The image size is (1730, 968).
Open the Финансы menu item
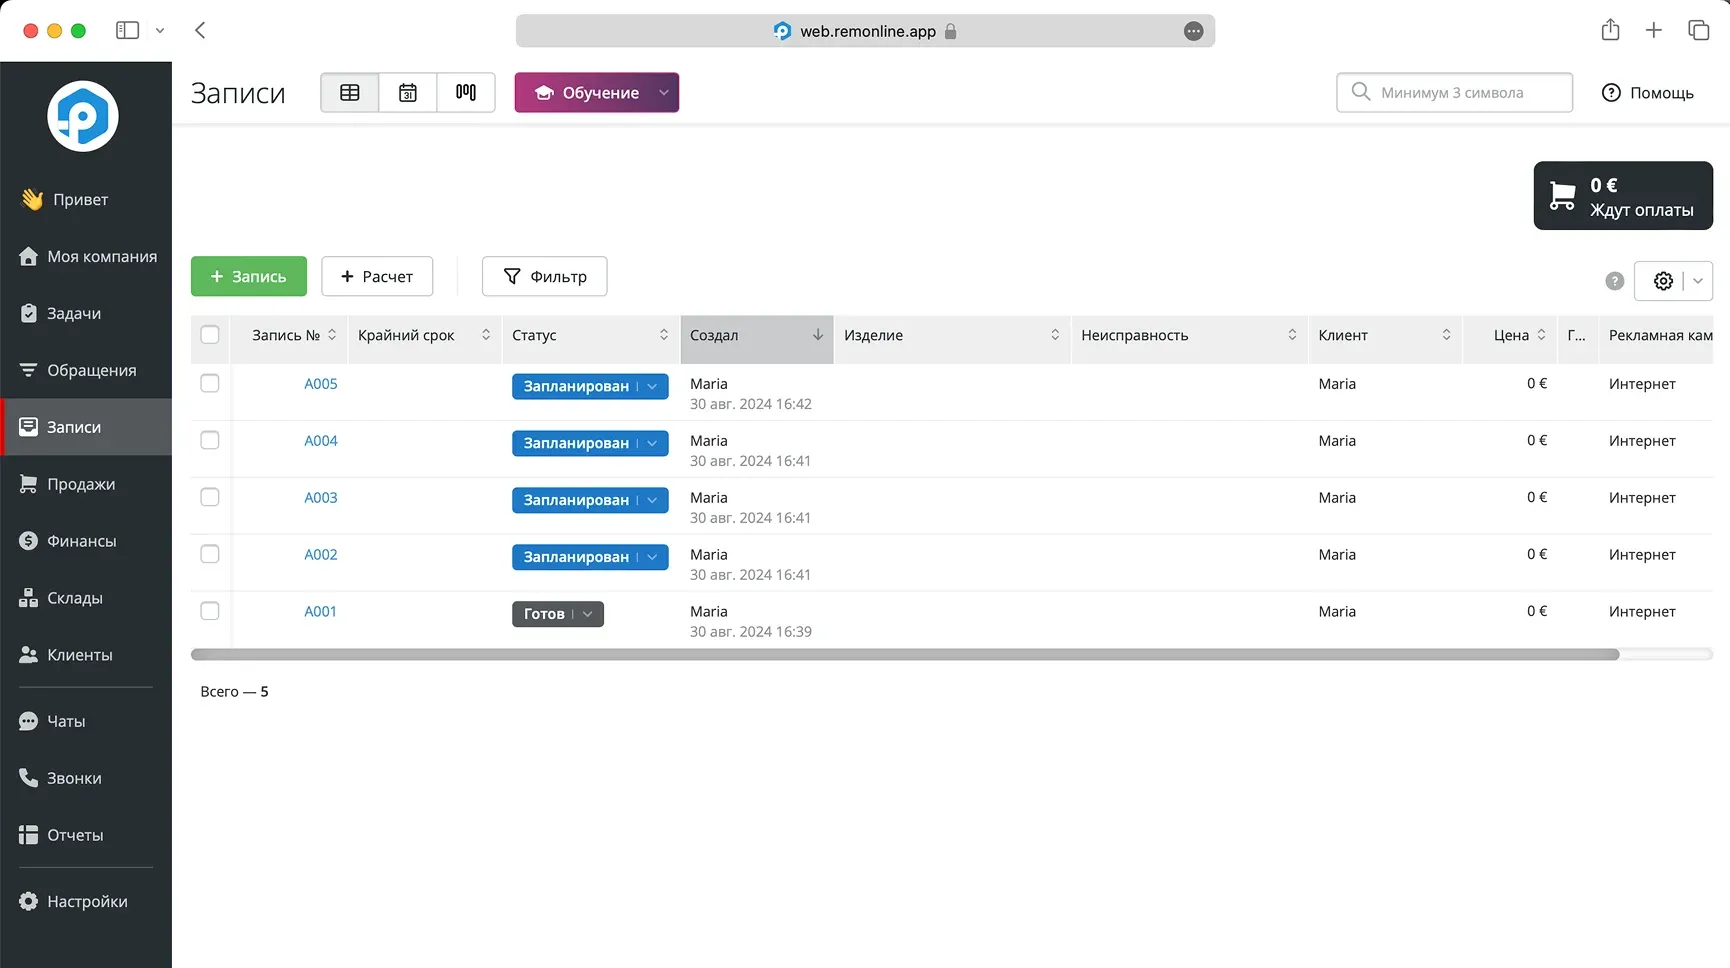coord(80,540)
